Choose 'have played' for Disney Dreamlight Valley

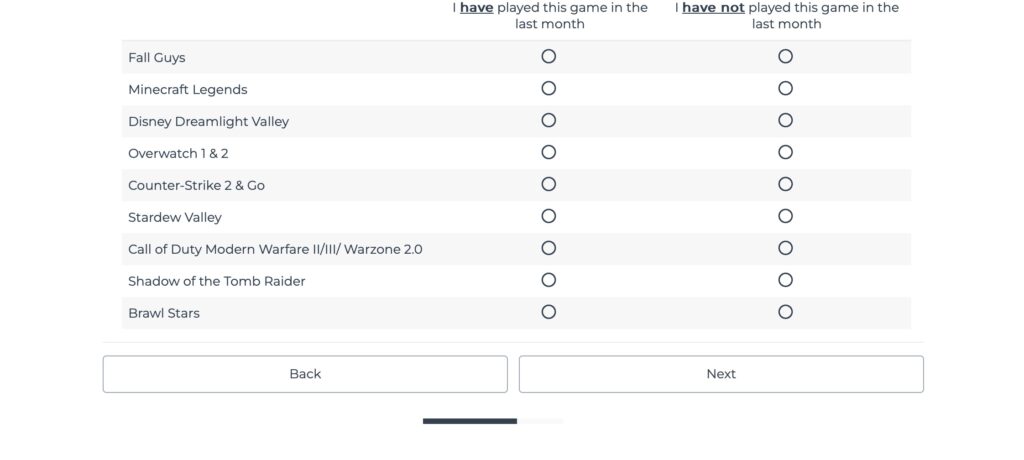tap(548, 121)
